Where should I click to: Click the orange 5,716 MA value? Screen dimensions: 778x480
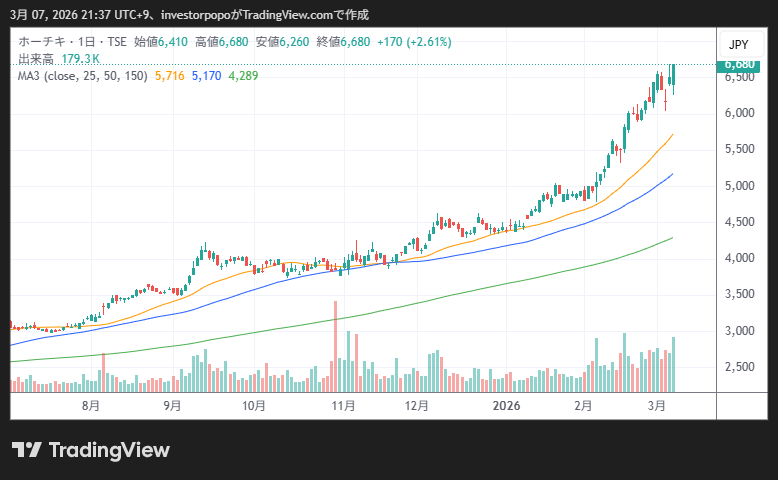tap(169, 75)
